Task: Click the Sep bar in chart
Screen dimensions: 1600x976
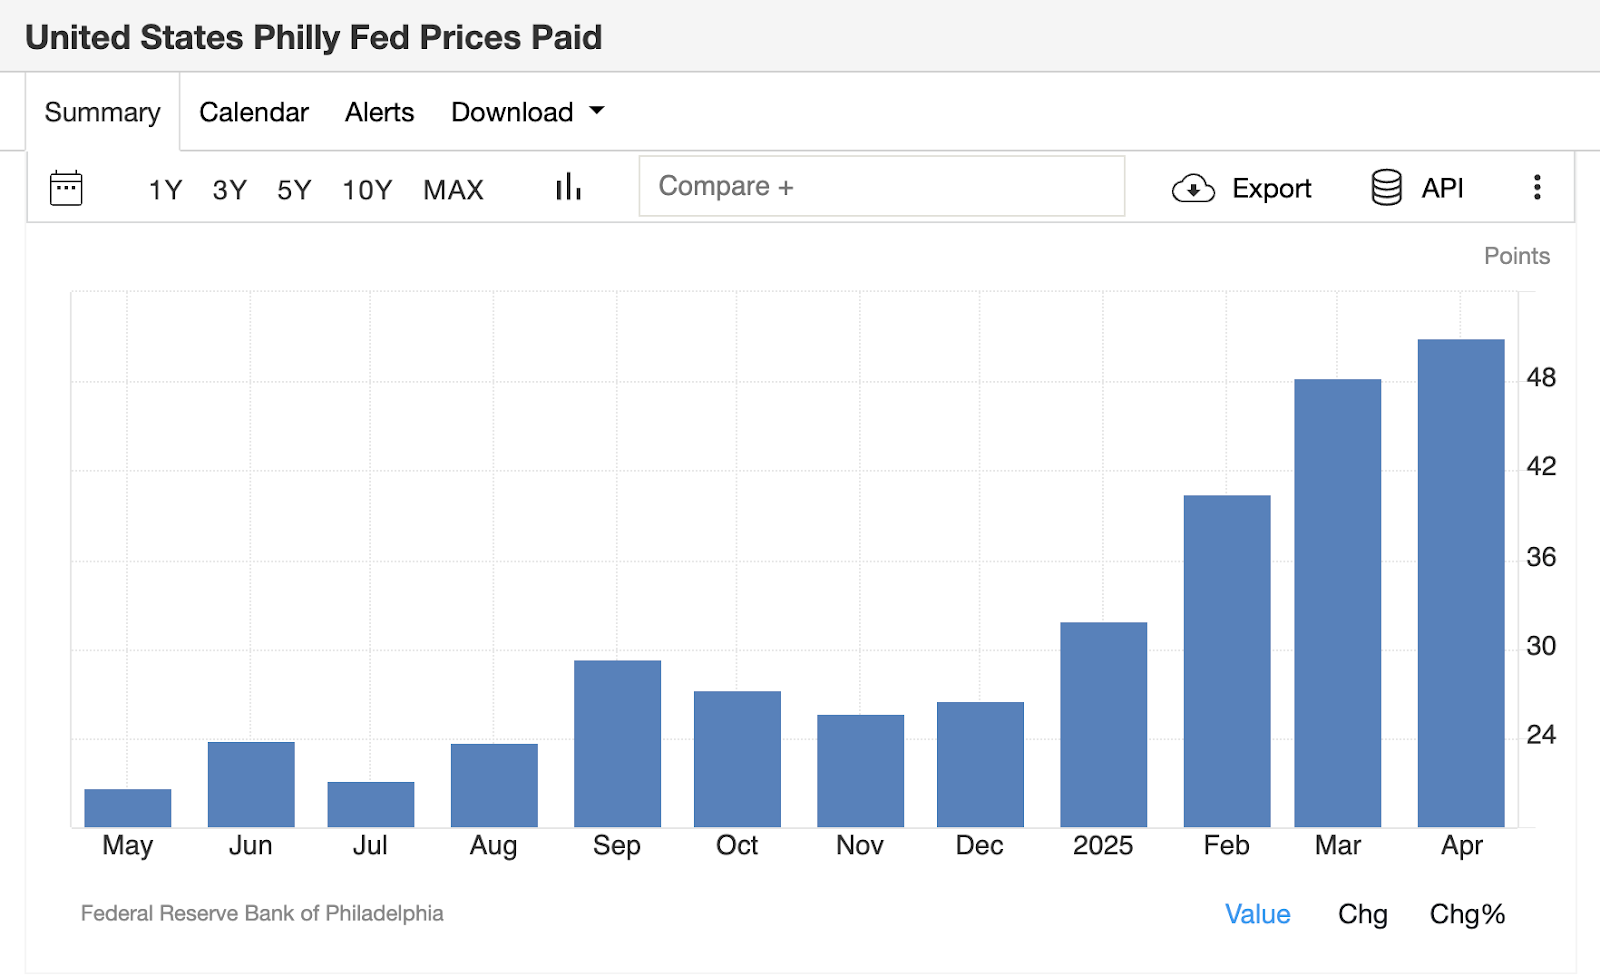Action: coord(617,743)
